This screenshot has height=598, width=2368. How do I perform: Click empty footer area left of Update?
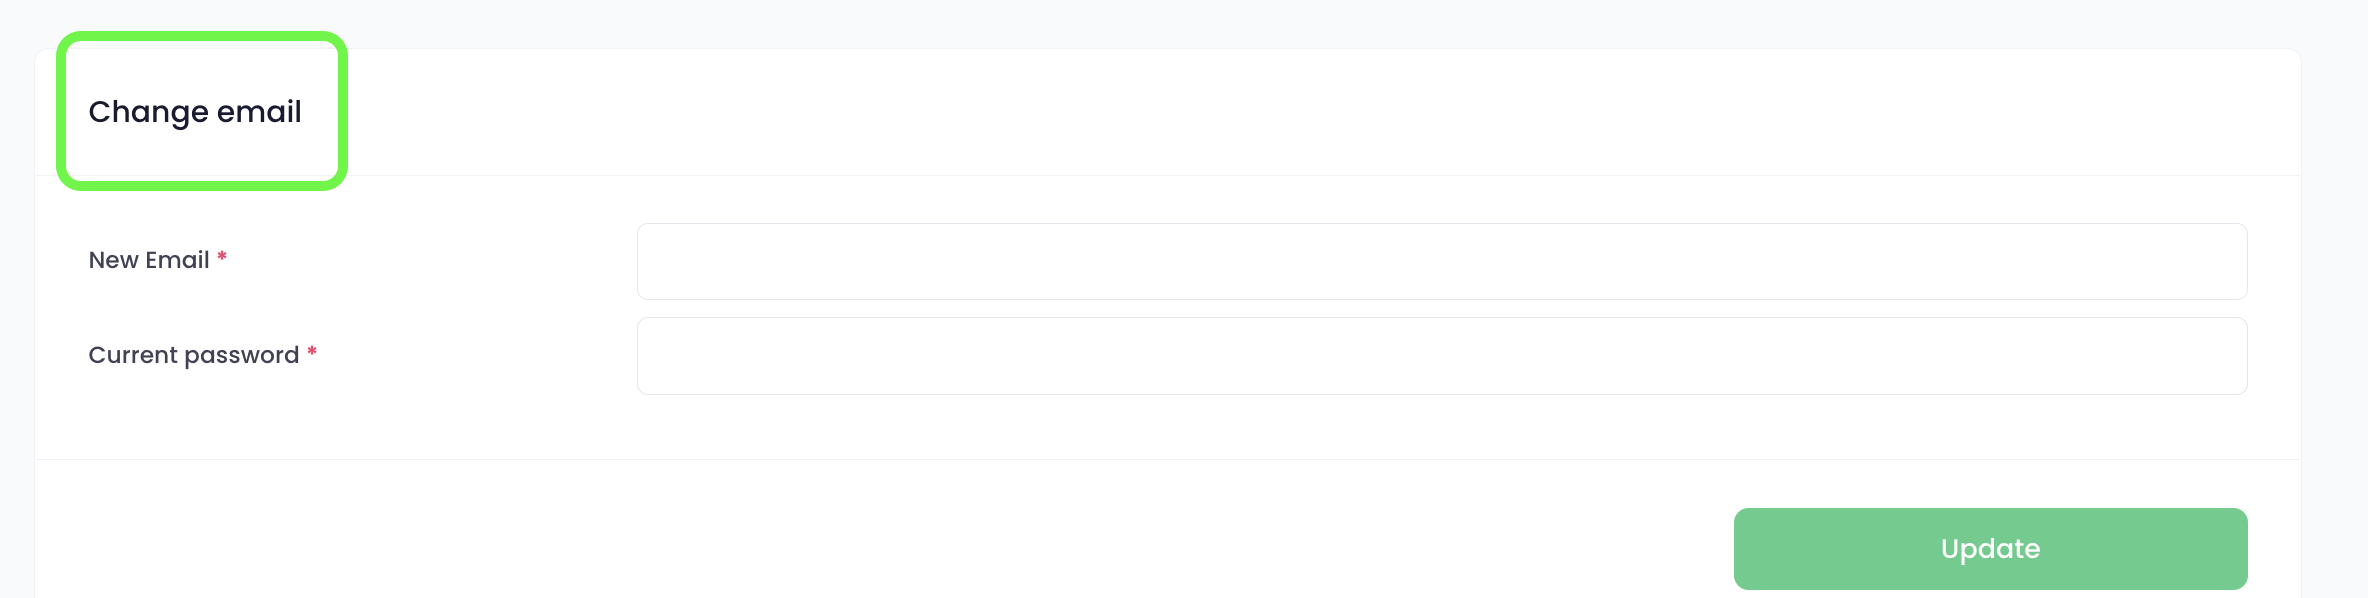[x=880, y=548]
